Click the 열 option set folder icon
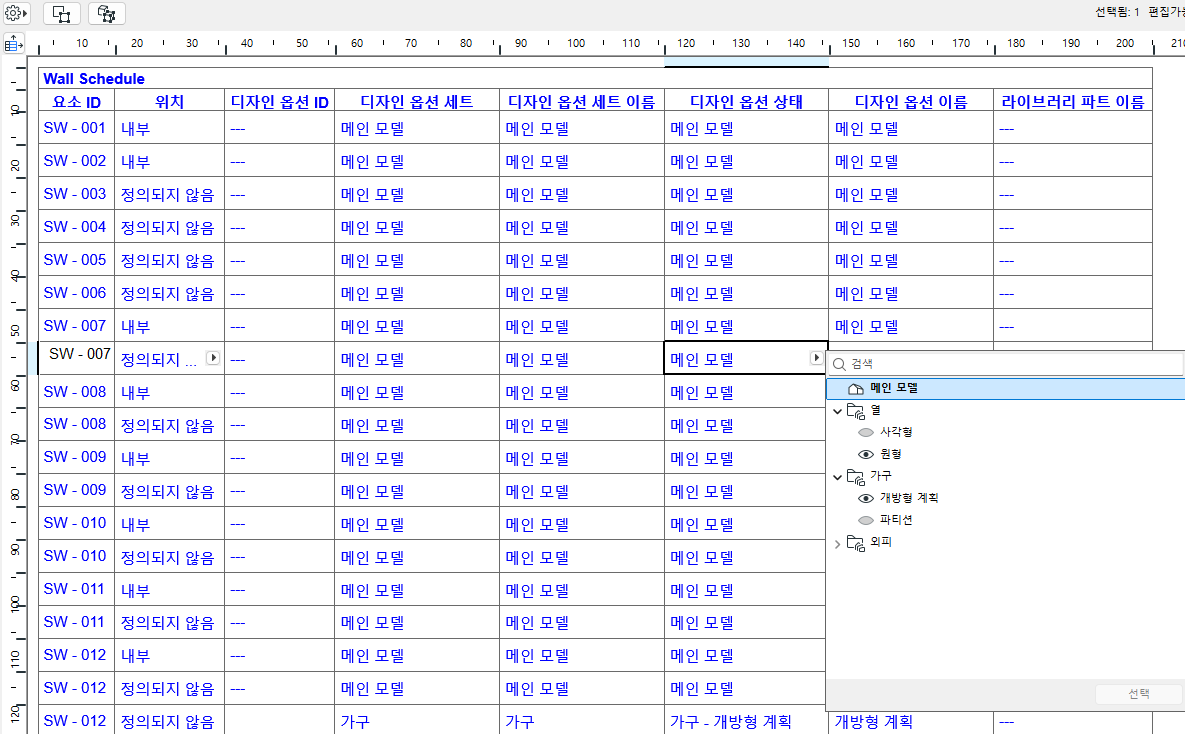The width and height of the screenshot is (1185, 734). pos(855,410)
